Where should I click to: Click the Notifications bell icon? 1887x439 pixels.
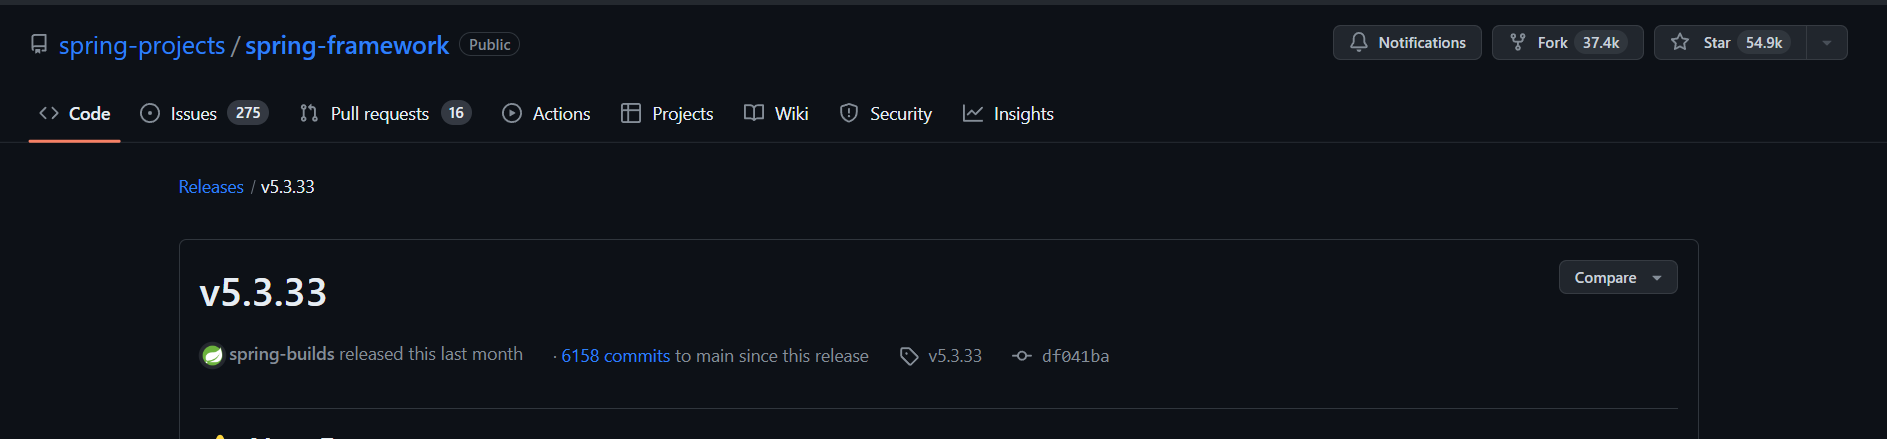pos(1358,43)
